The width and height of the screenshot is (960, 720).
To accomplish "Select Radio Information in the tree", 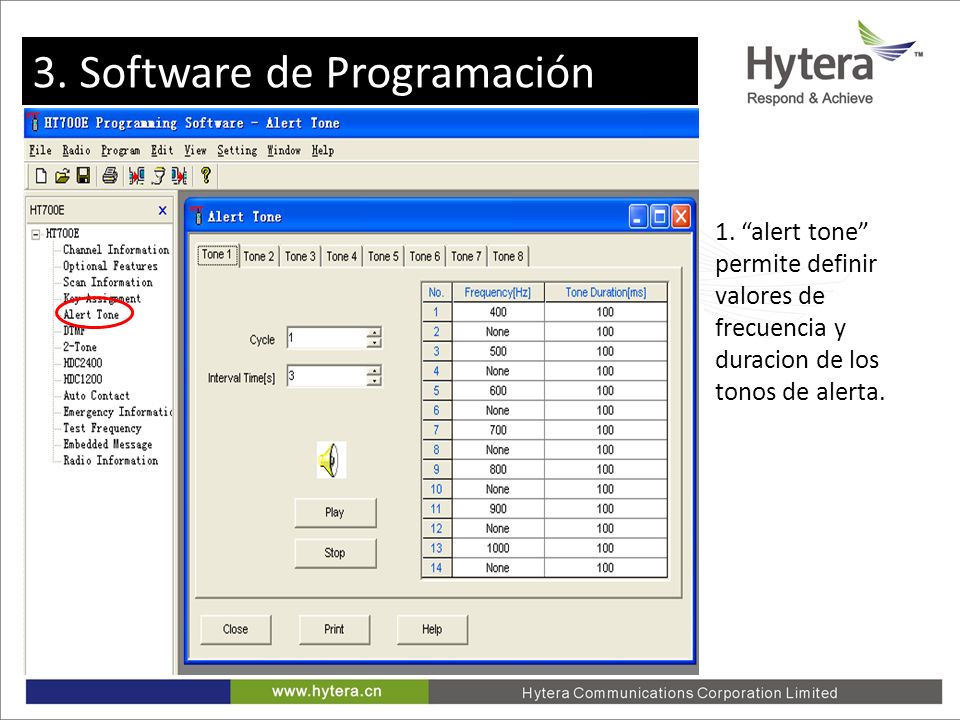I will click(x=111, y=460).
